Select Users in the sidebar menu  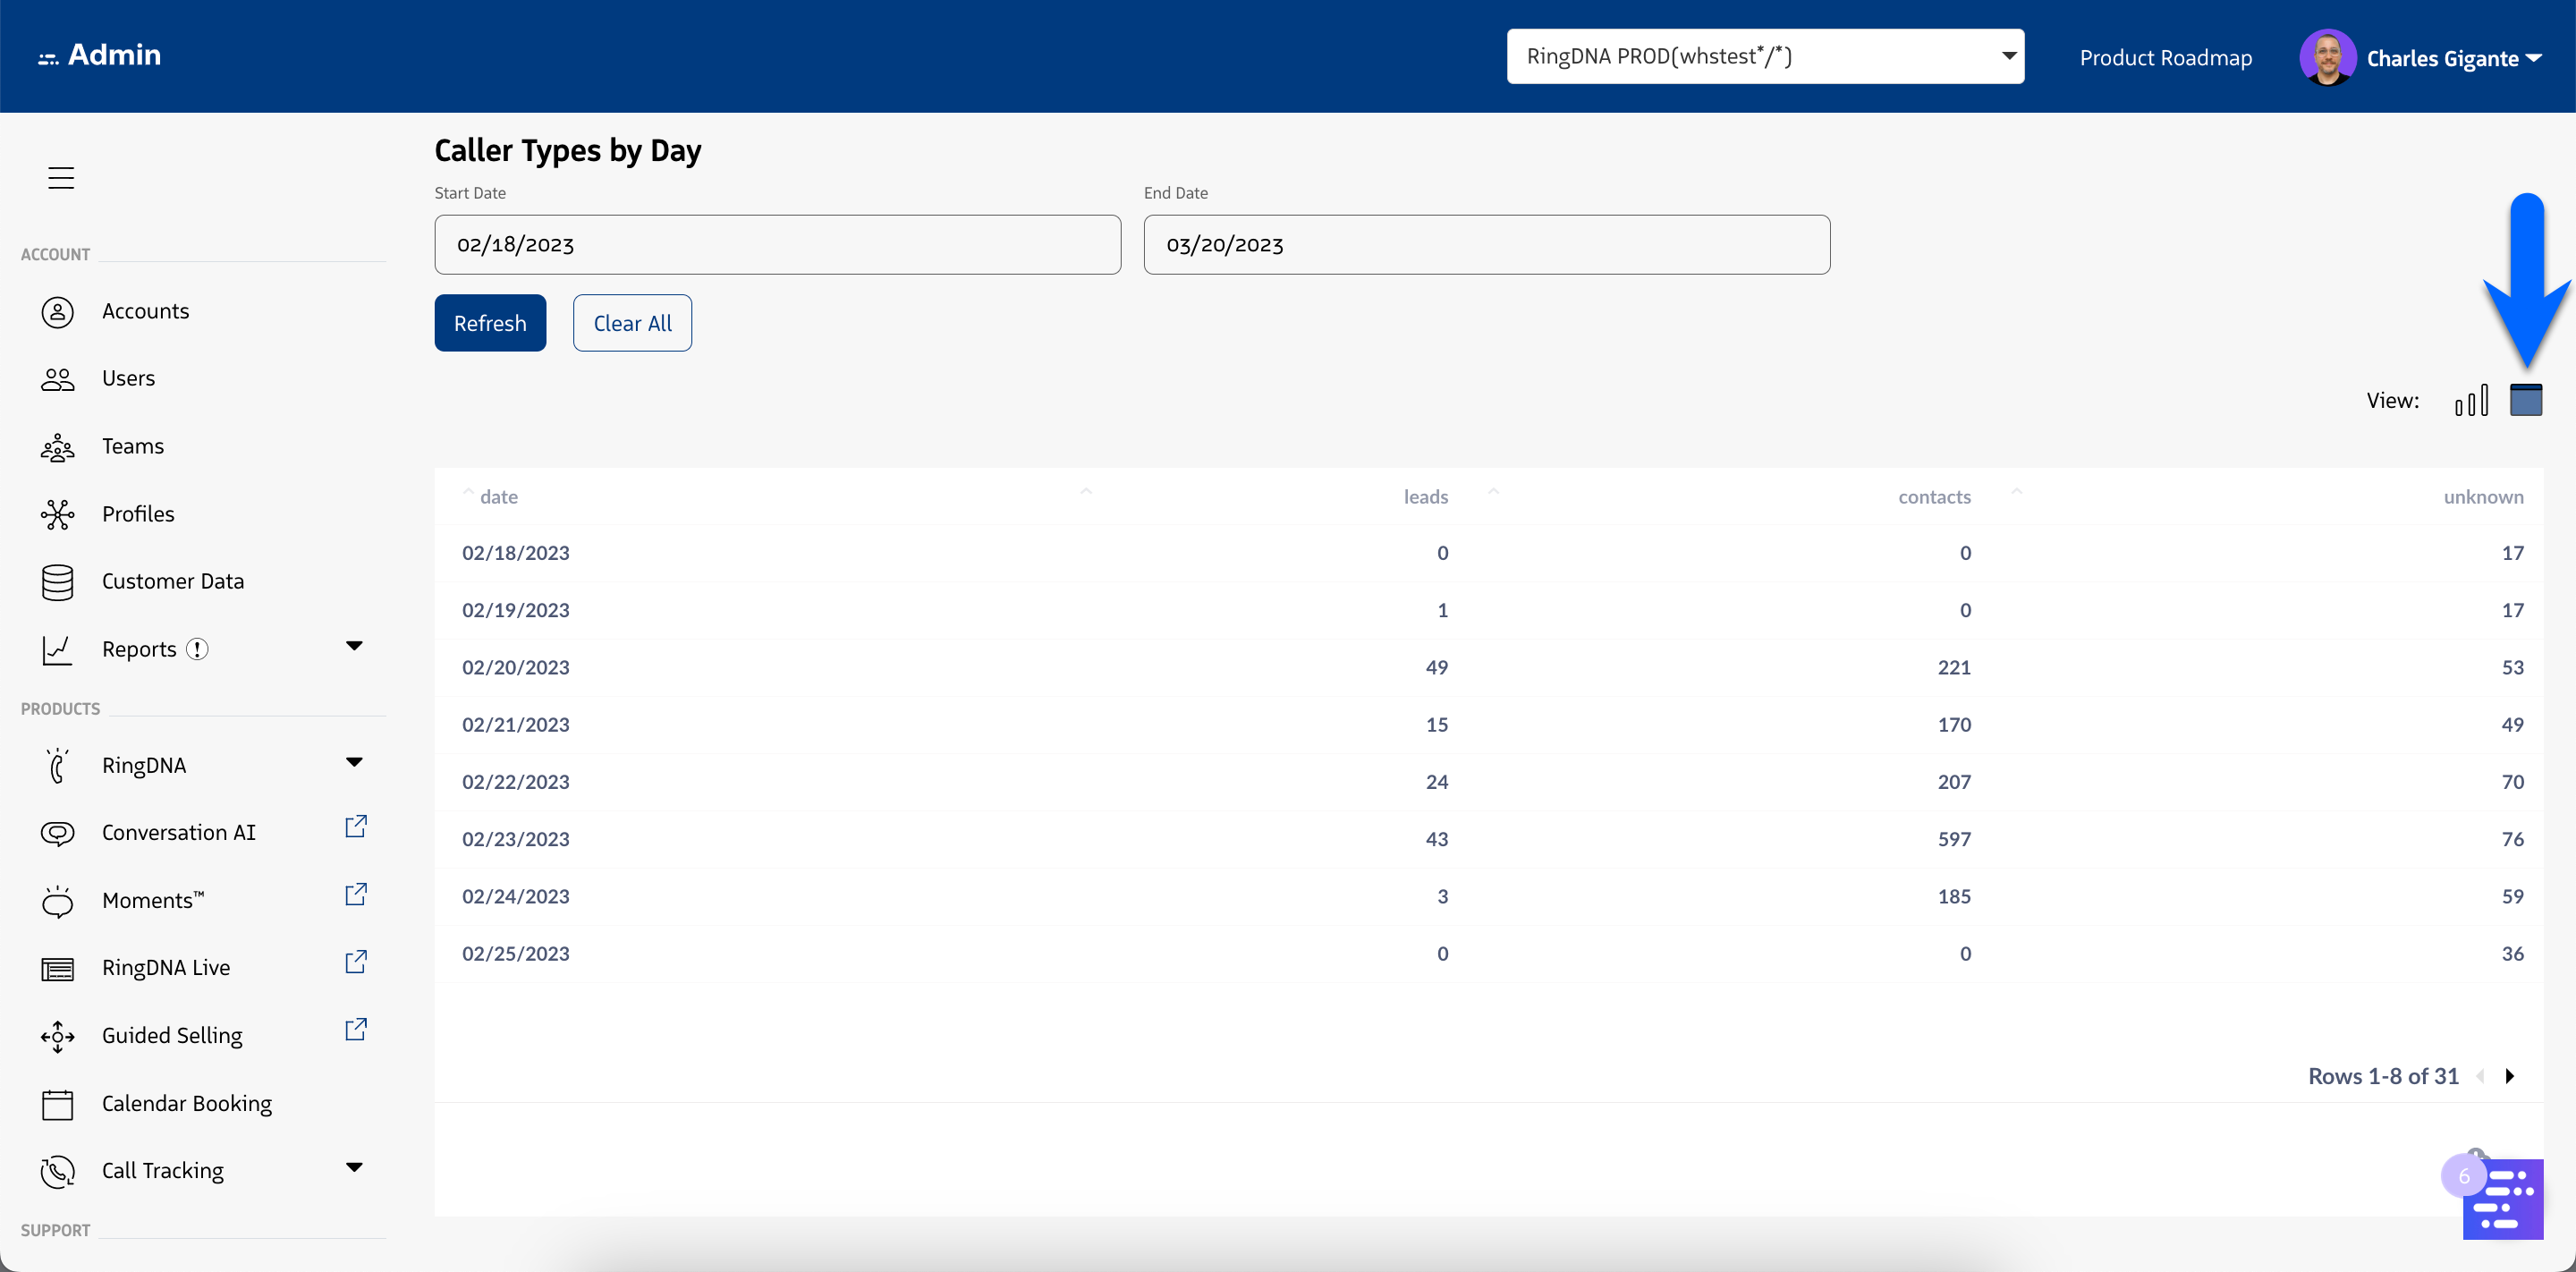(x=128, y=379)
